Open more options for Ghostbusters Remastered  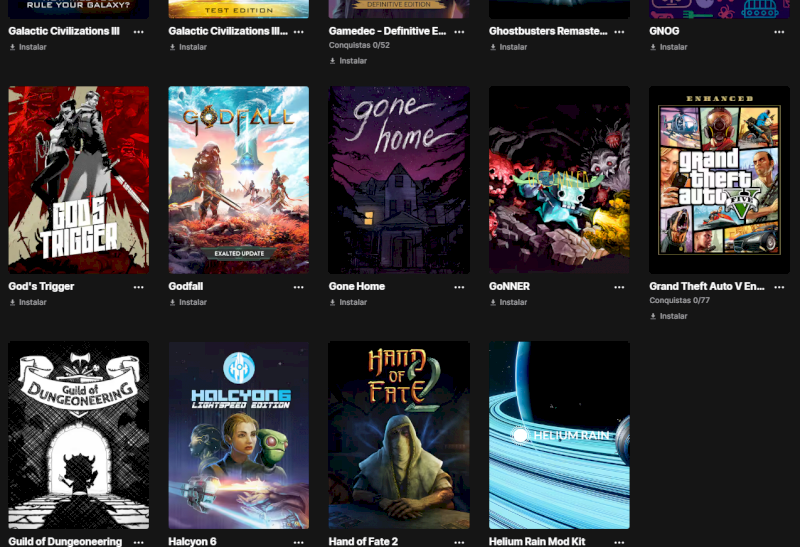coord(619,32)
